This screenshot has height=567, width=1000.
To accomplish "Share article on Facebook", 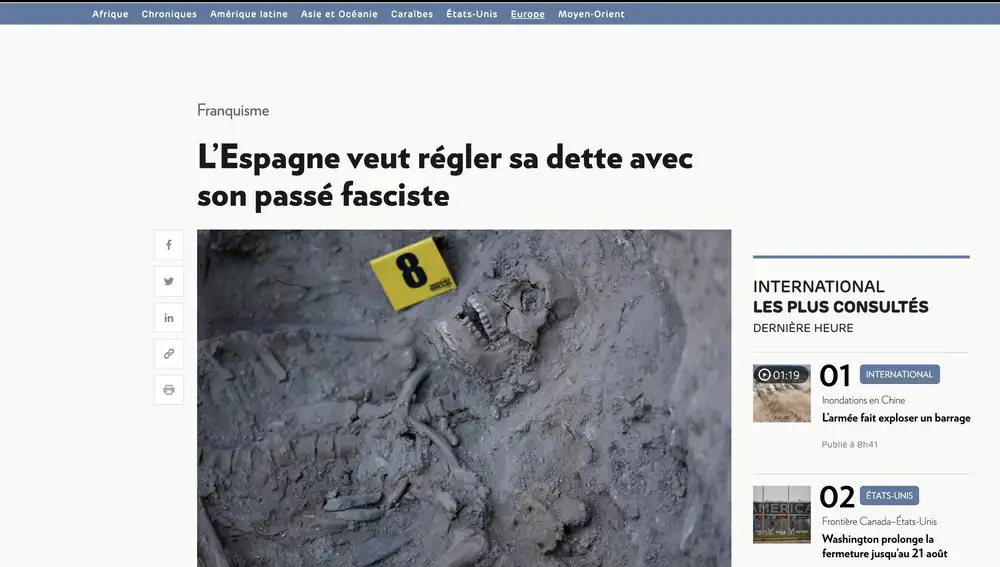I will [169, 245].
